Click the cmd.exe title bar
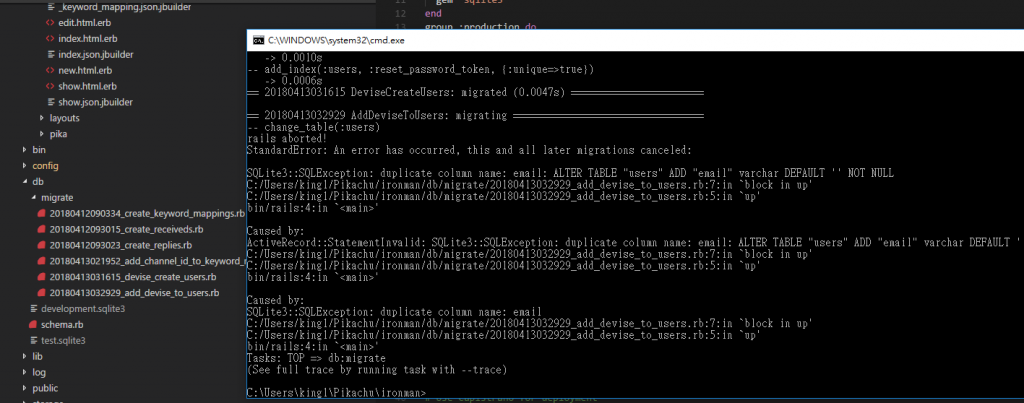Screen dimensions: 1024x403 tap(635, 40)
